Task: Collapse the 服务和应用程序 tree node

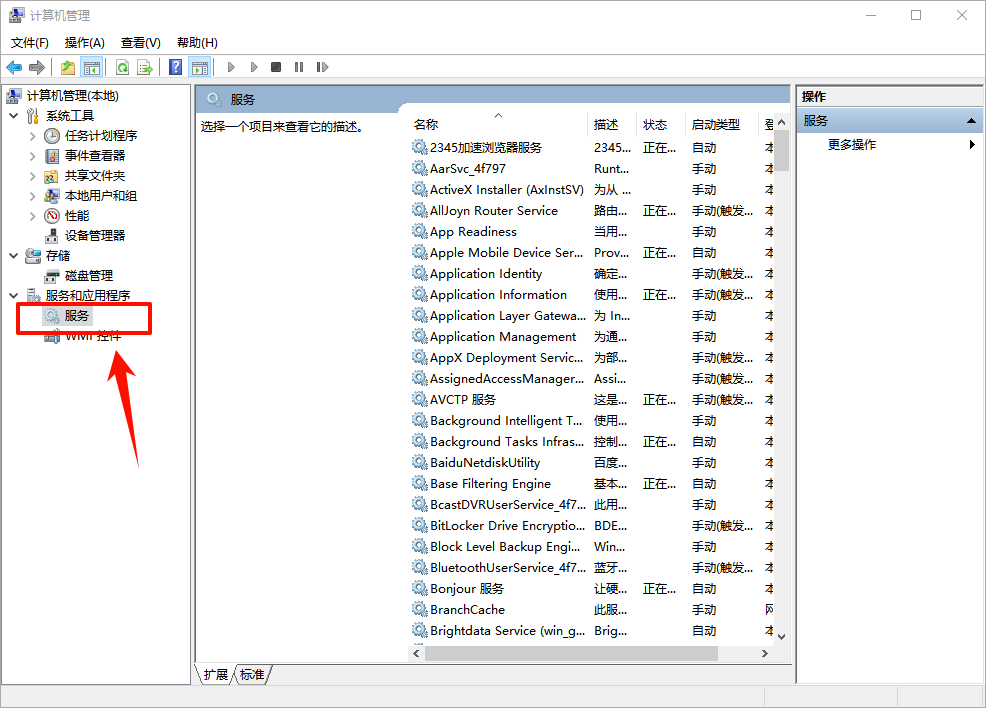Action: click(x=14, y=296)
